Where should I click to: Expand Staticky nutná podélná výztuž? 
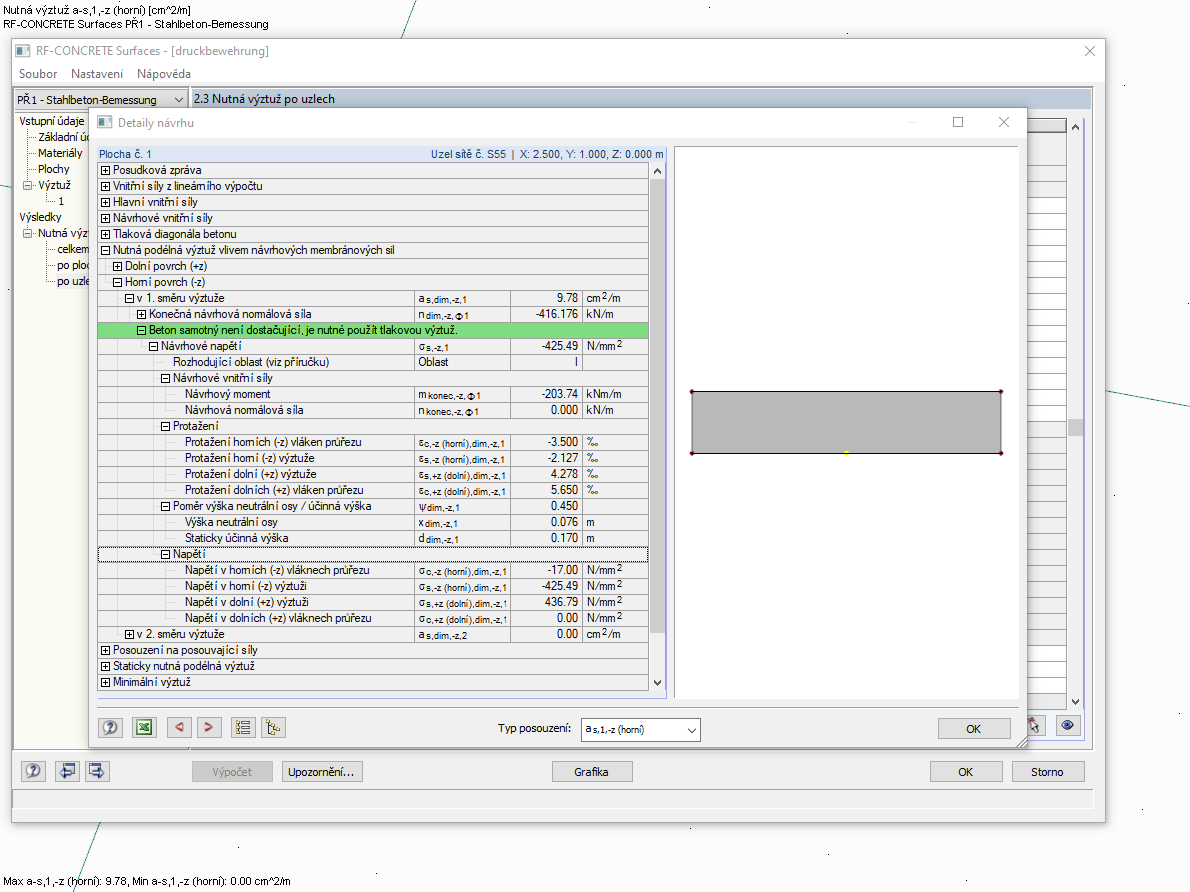[x=105, y=666]
